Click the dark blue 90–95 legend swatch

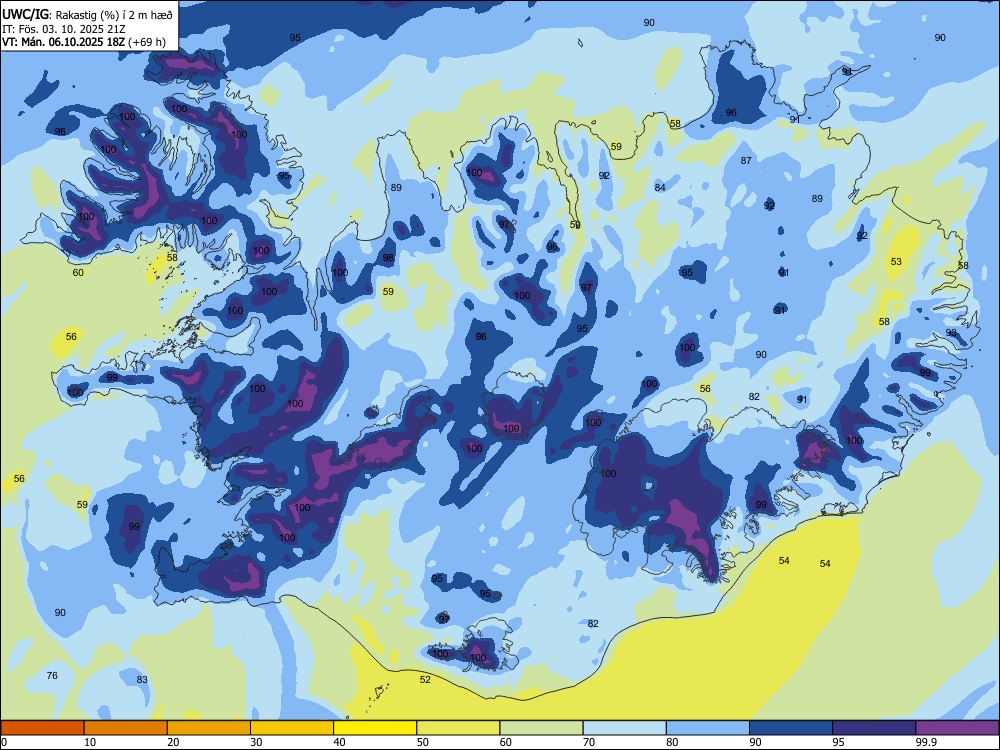791,728
